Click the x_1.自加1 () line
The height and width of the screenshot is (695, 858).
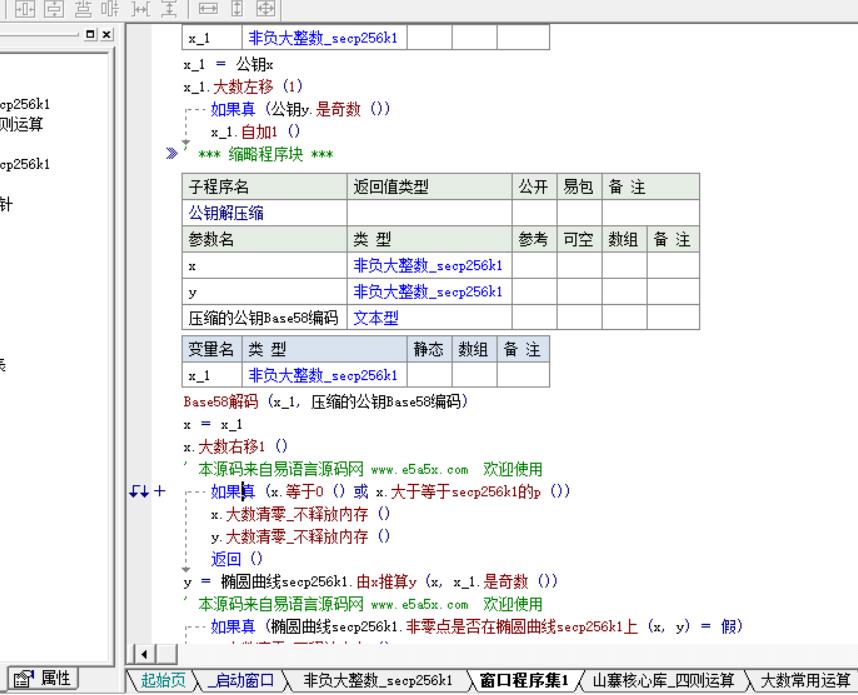pos(256,131)
